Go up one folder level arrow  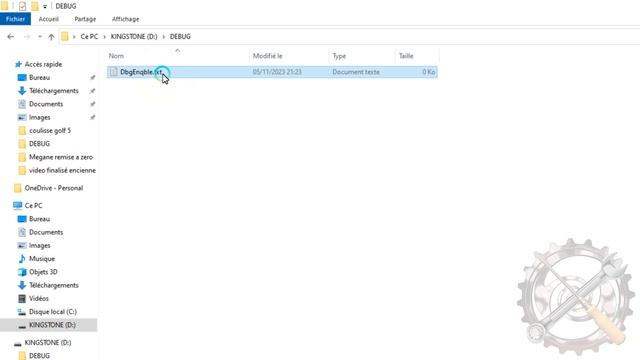[51, 37]
